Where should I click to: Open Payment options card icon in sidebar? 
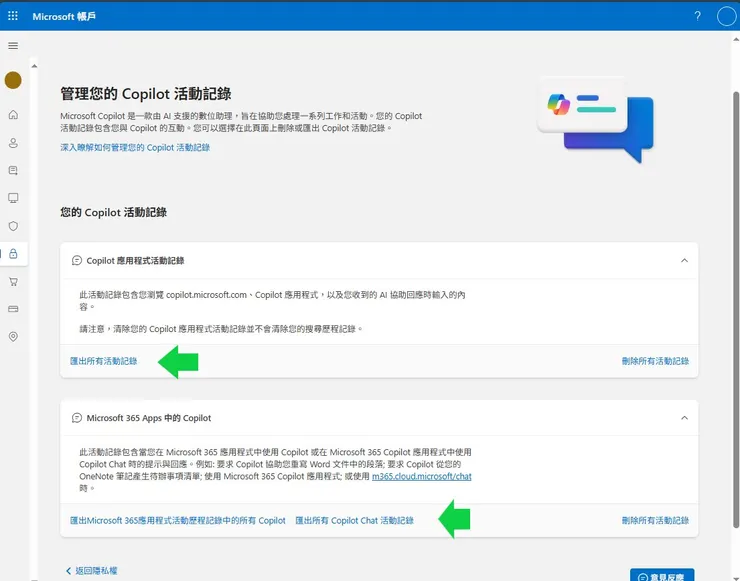click(x=13, y=309)
